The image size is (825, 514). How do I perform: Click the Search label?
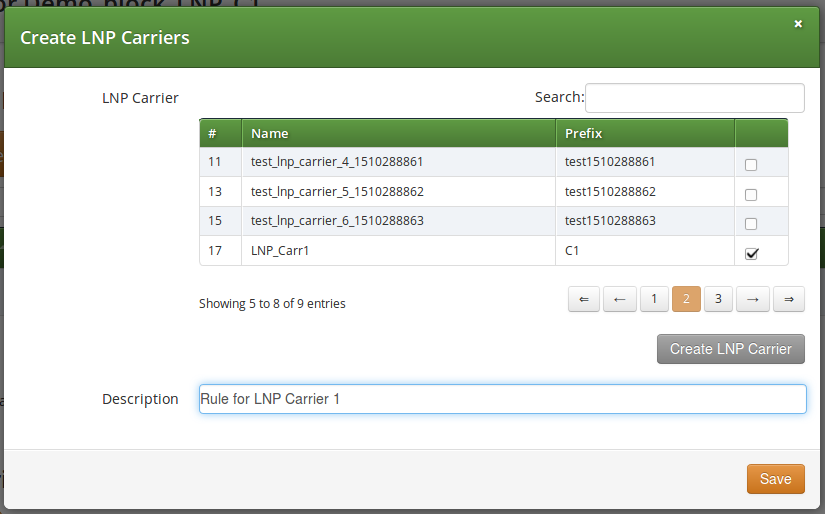(559, 97)
